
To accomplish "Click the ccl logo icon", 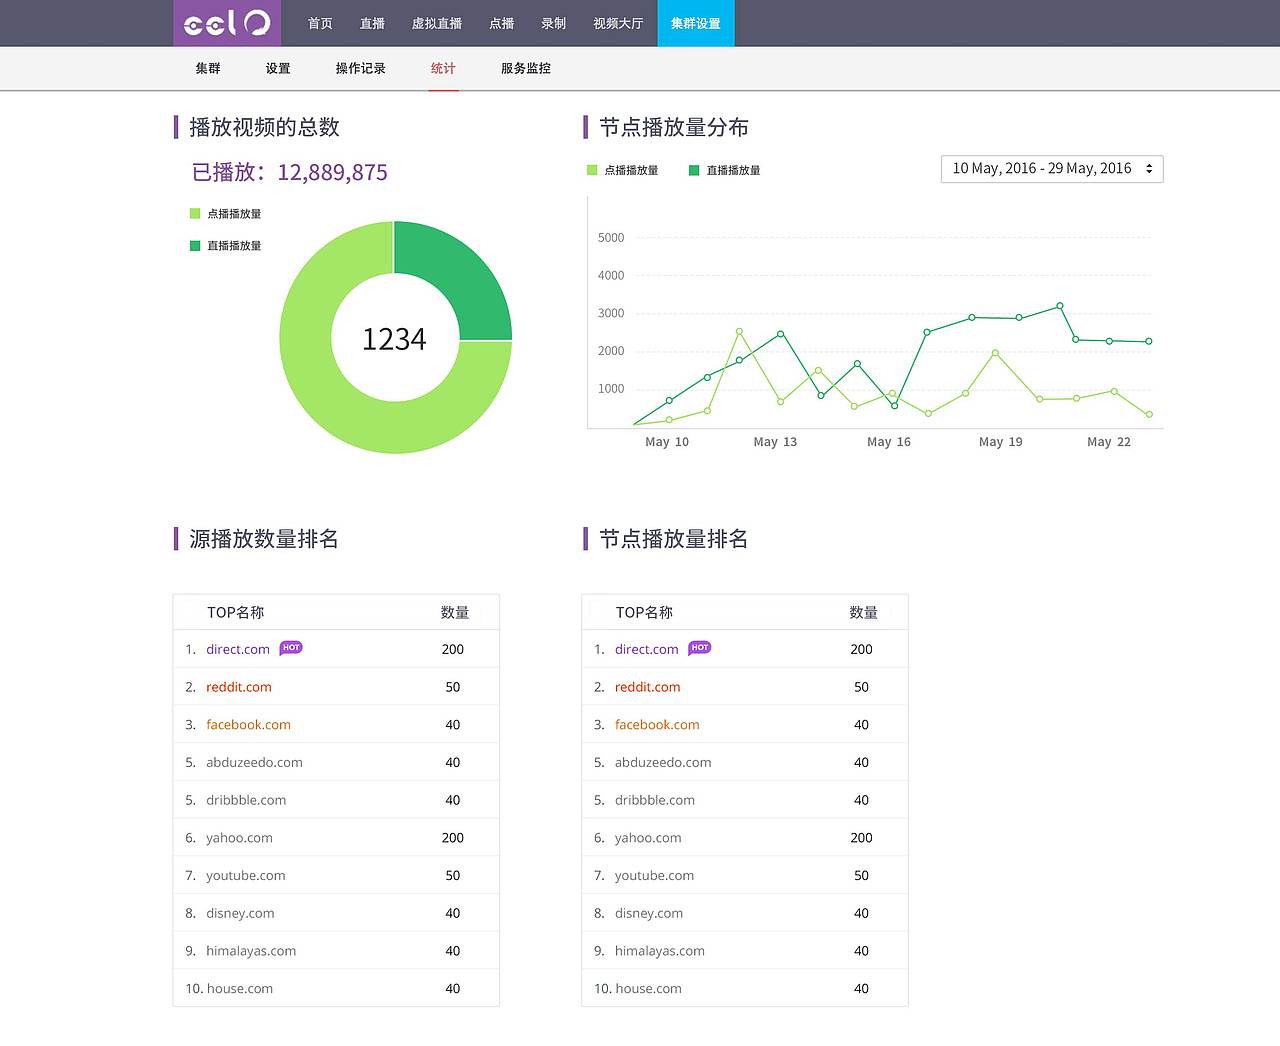I will (226, 22).
